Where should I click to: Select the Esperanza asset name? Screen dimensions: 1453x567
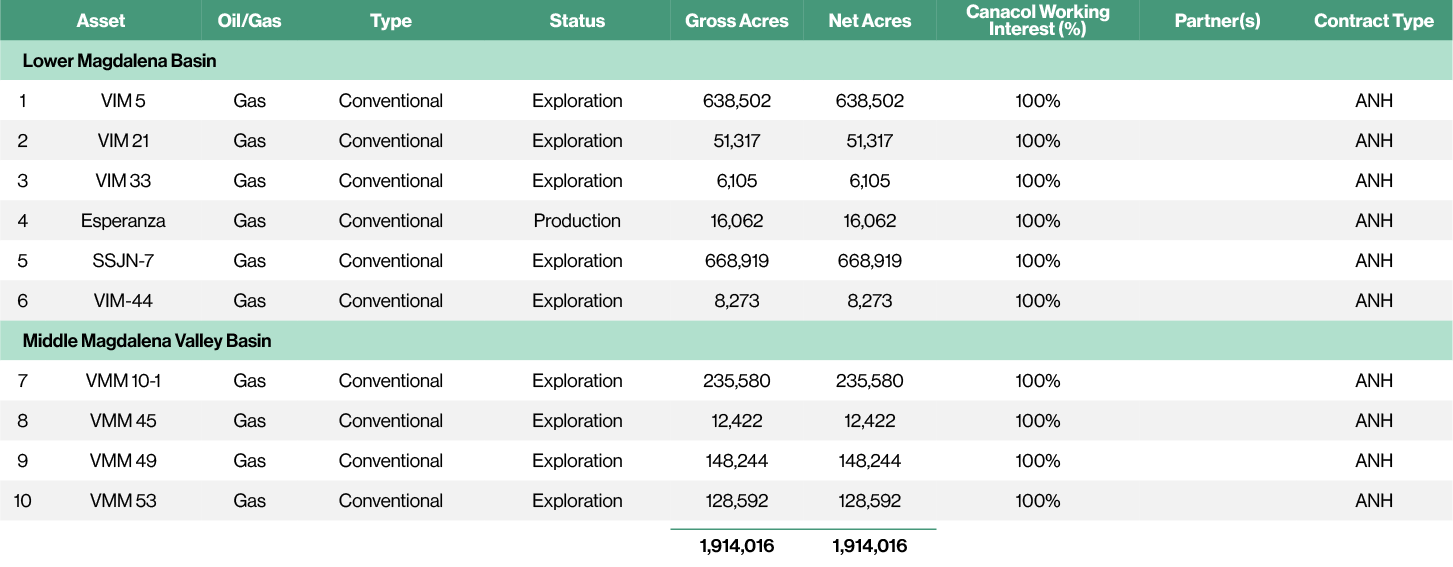pos(123,221)
